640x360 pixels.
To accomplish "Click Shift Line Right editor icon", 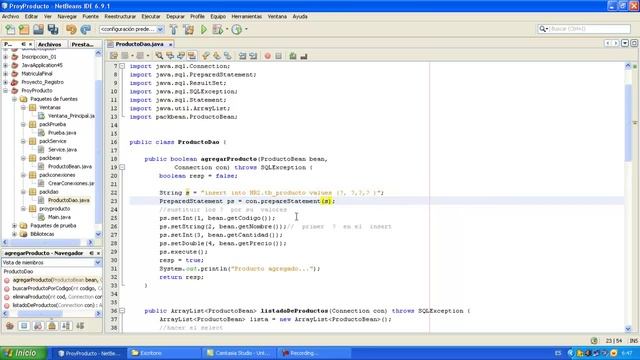I will [253, 56].
